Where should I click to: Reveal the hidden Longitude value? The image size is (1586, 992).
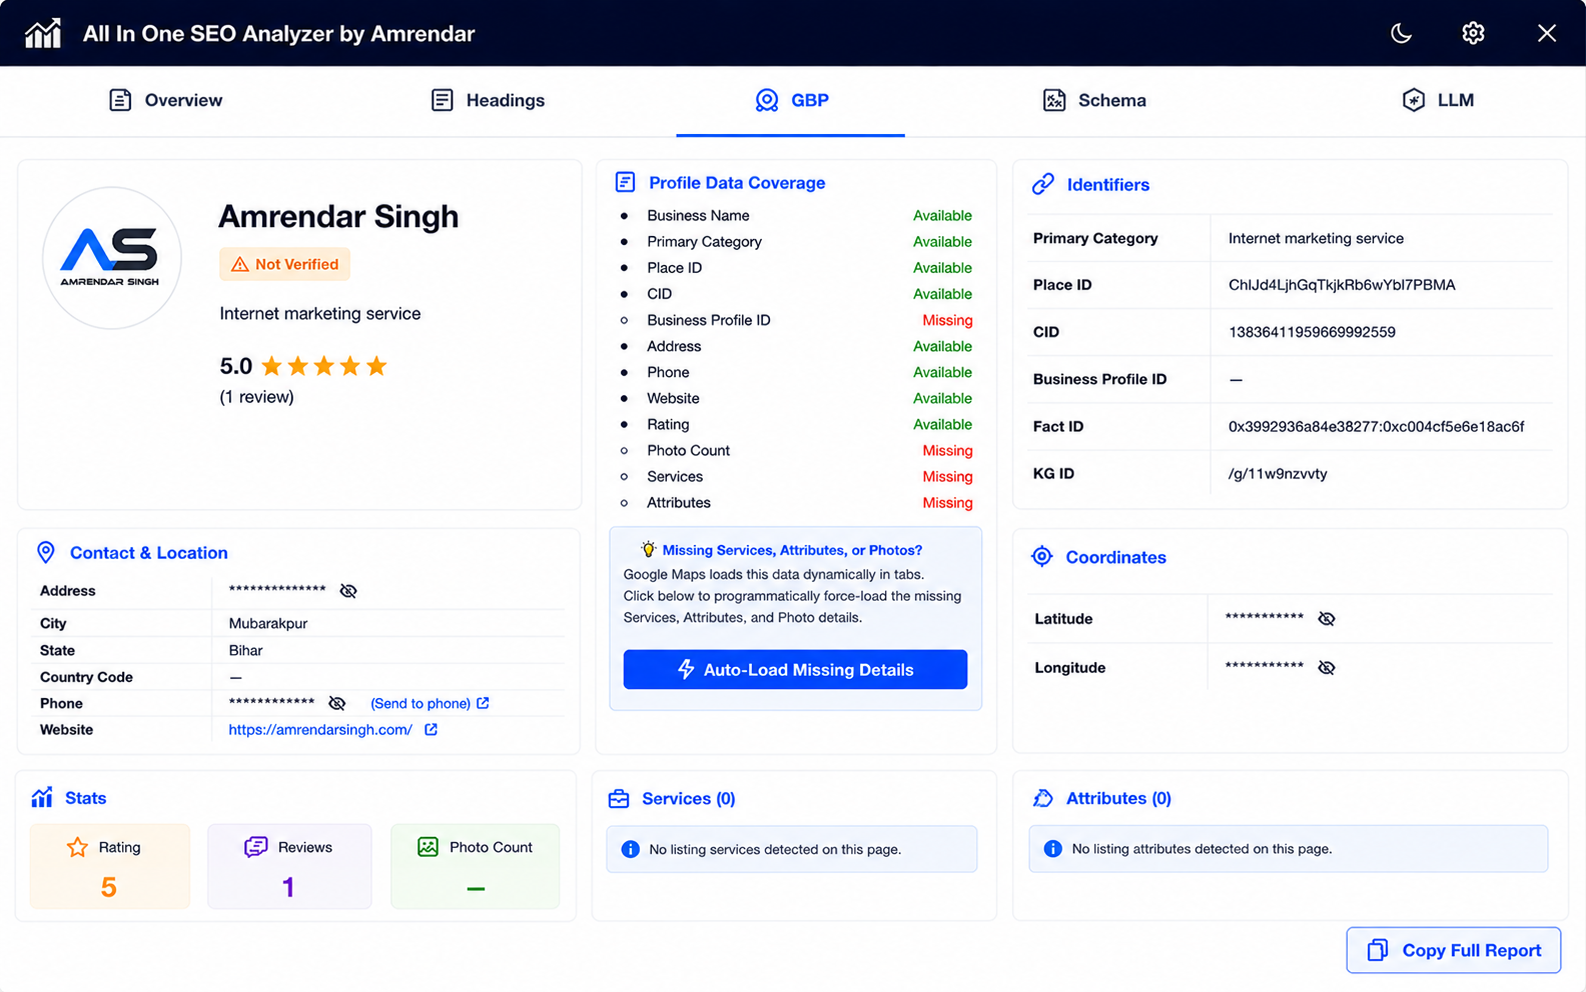tap(1326, 668)
